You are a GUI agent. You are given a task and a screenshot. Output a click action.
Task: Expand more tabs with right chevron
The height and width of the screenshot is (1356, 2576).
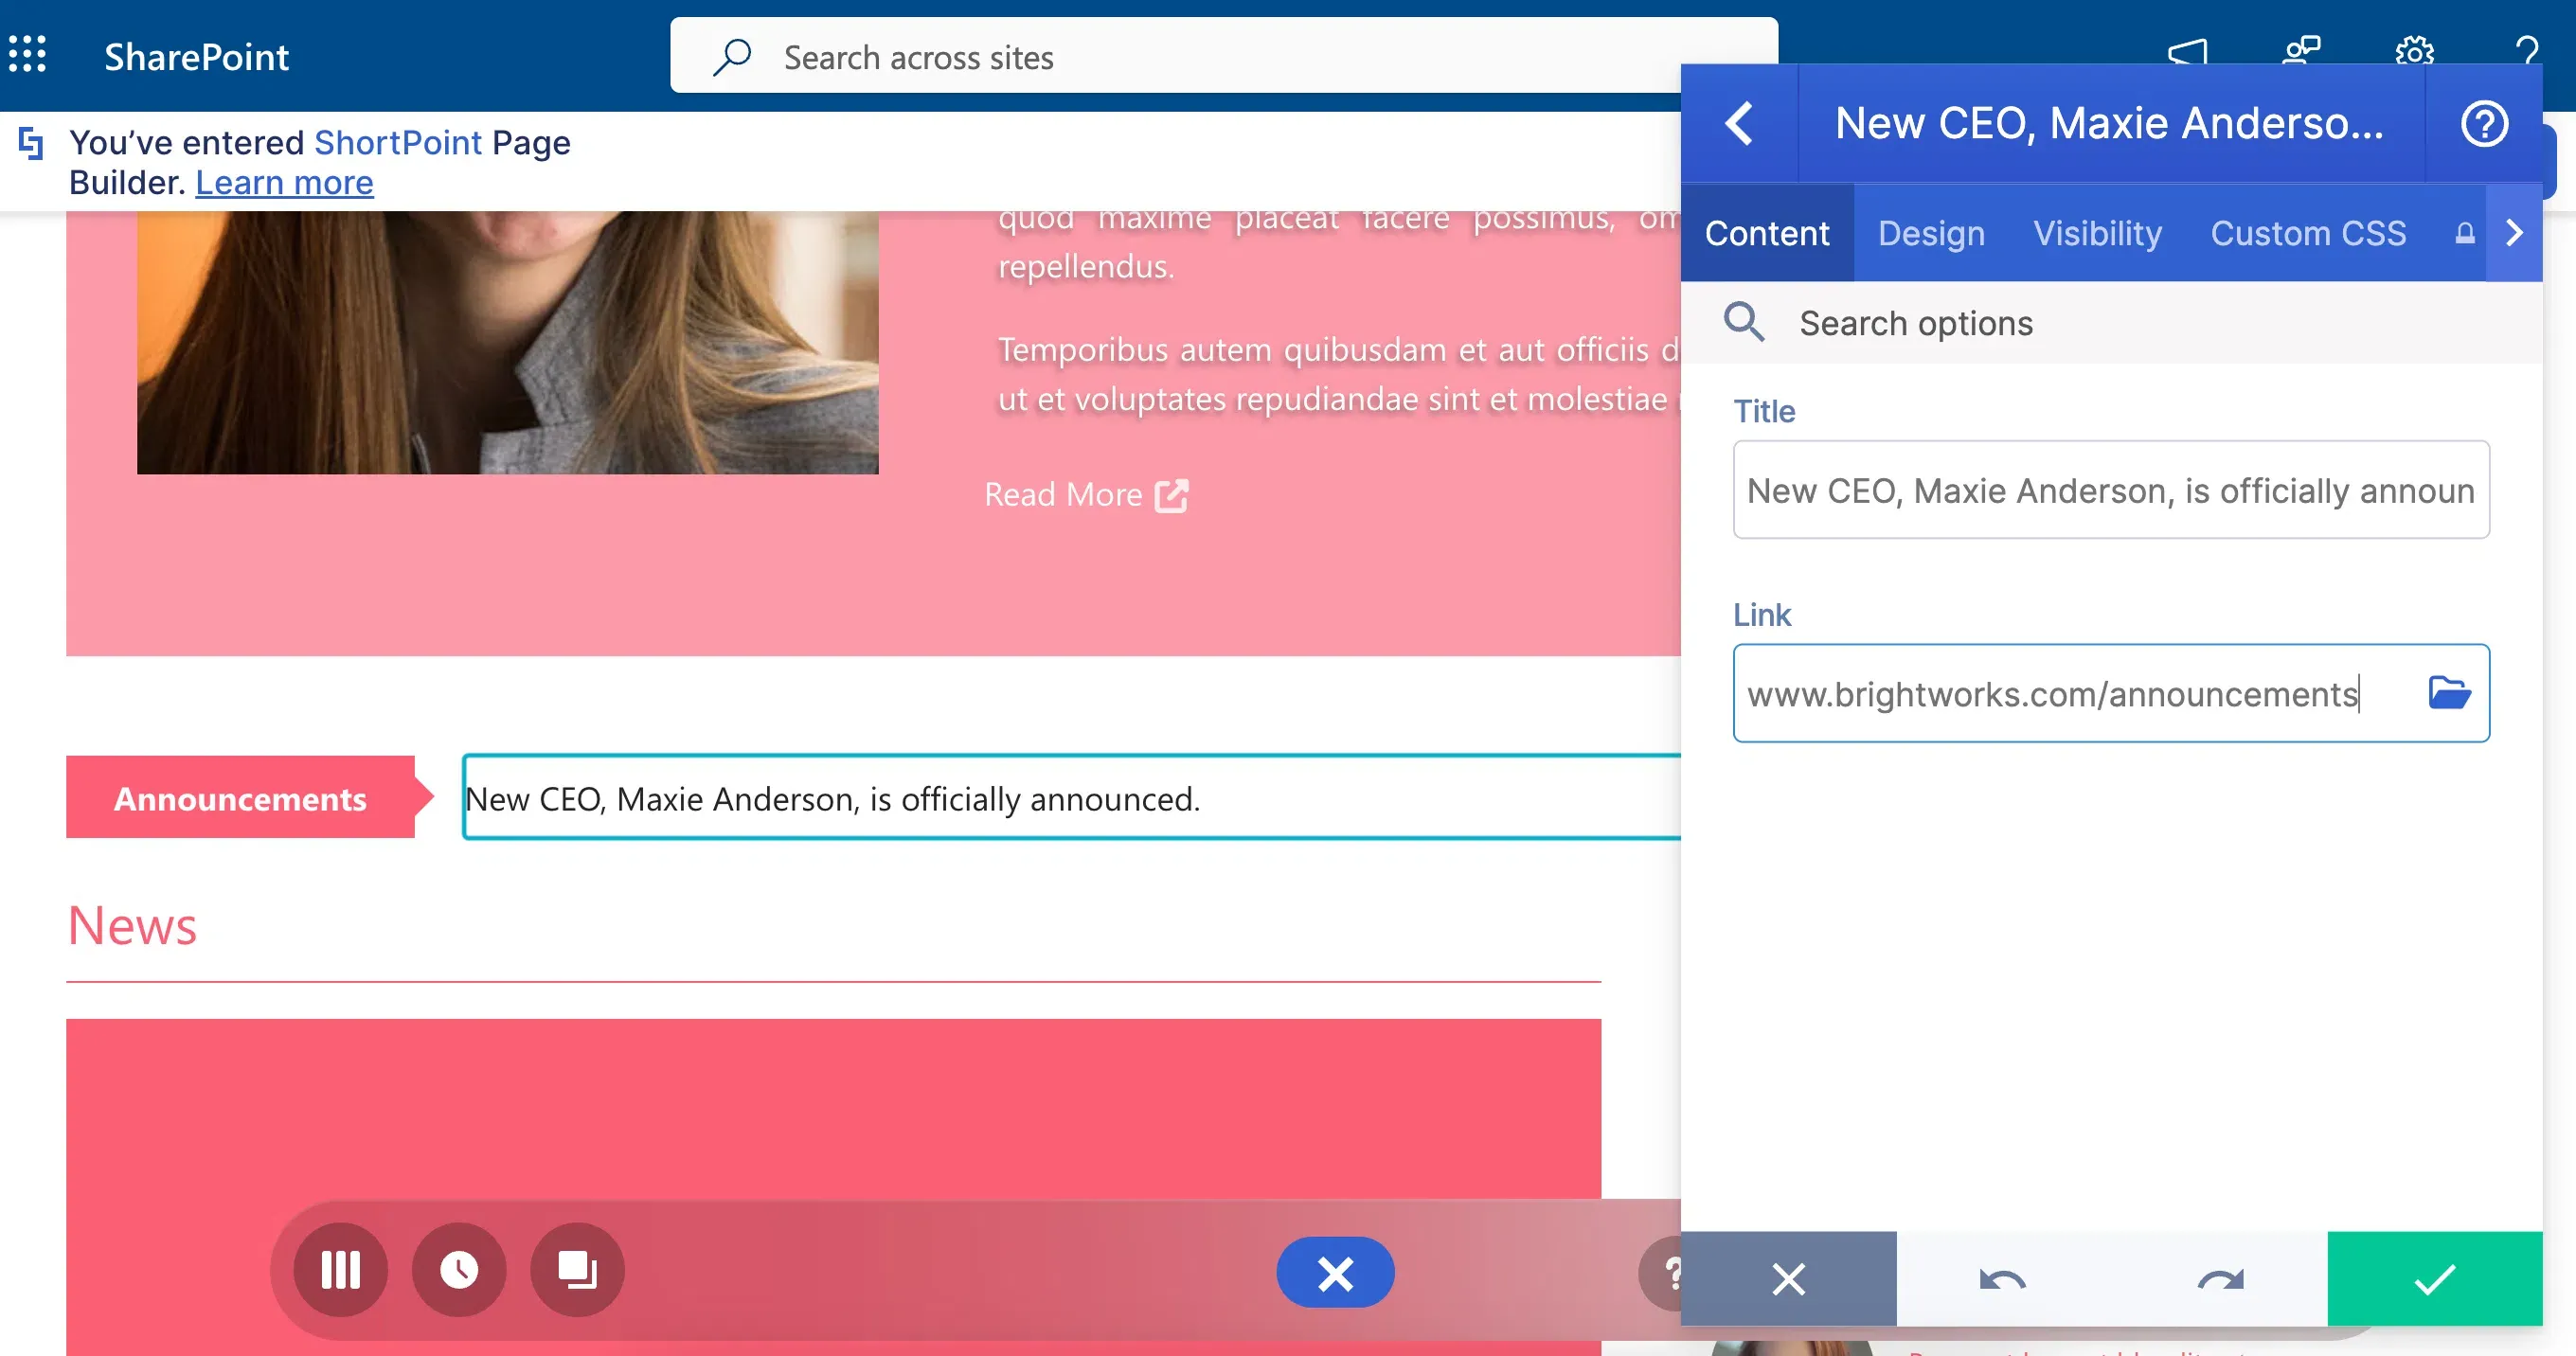click(2514, 233)
